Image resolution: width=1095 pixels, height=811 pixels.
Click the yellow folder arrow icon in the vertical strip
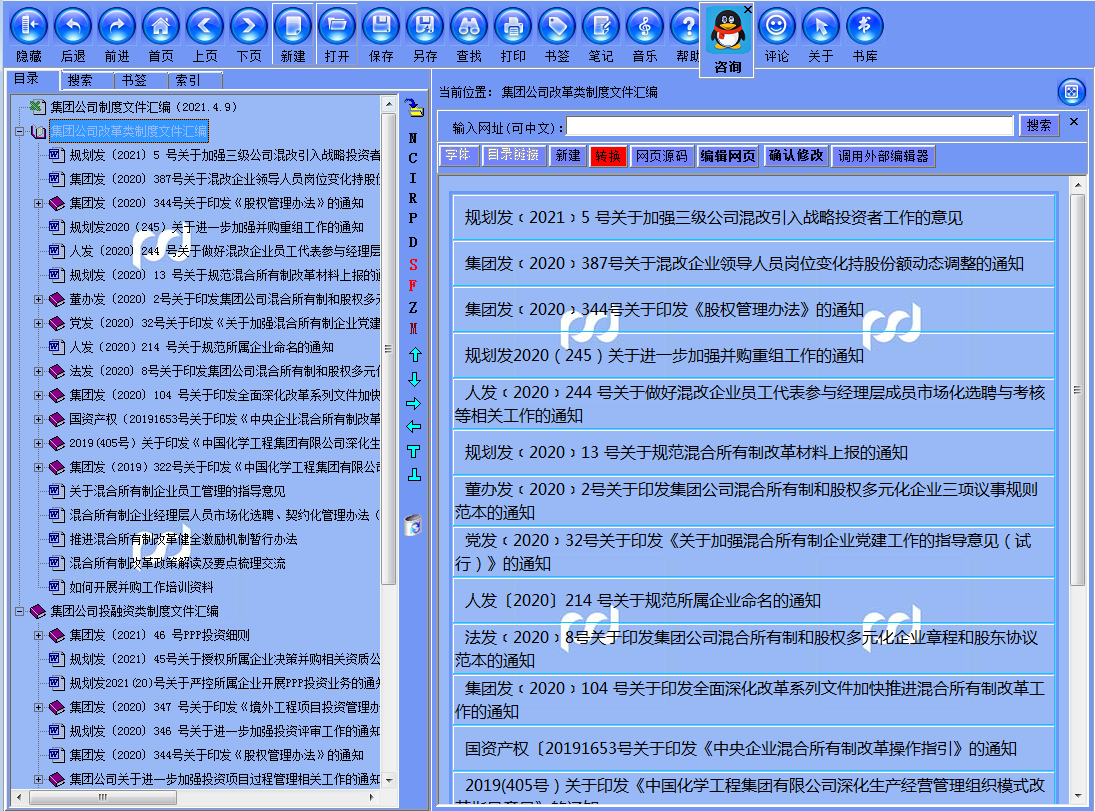click(x=414, y=108)
